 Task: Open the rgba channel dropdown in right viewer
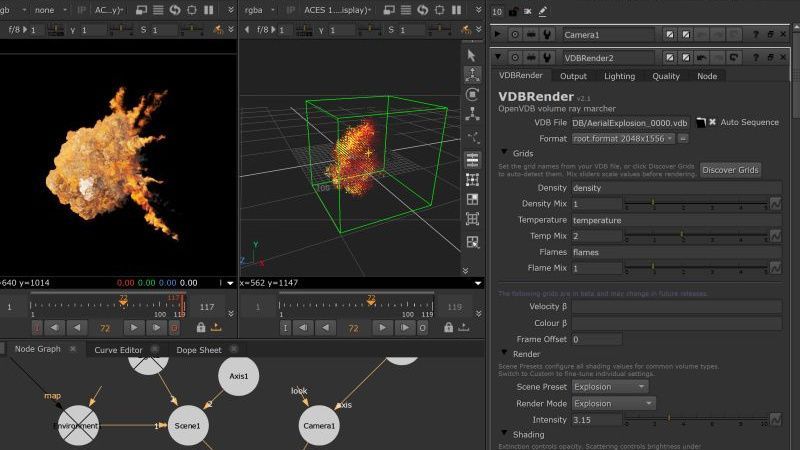coord(259,10)
